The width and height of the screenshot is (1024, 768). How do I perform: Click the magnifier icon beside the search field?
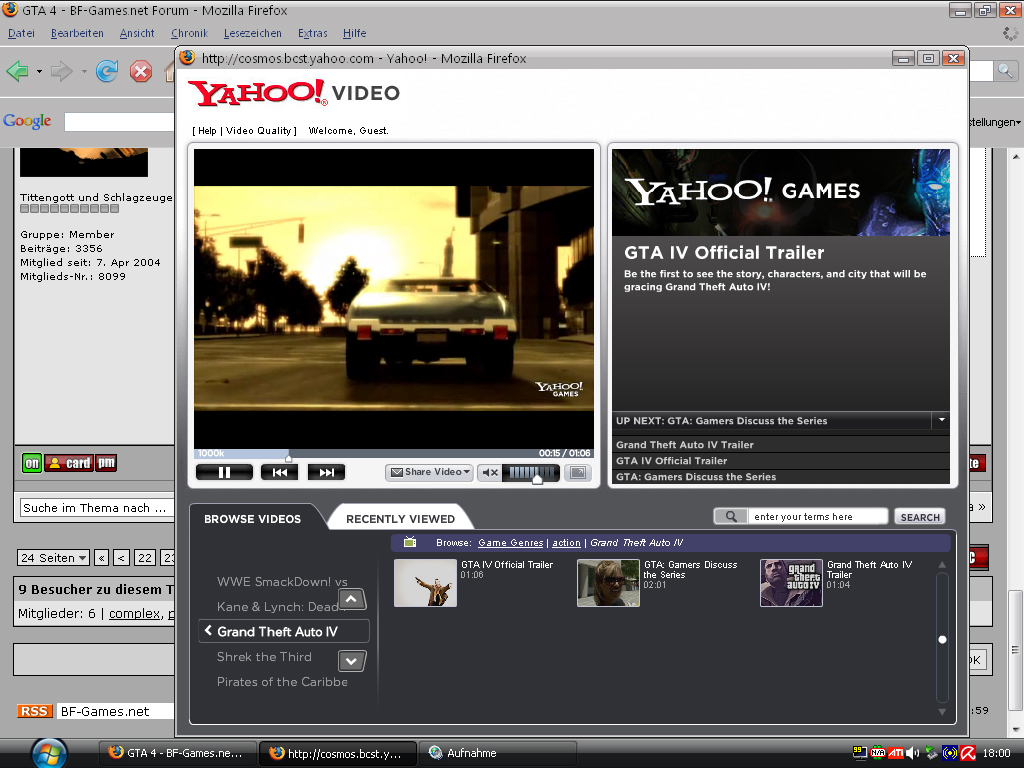pyautogui.click(x=731, y=517)
